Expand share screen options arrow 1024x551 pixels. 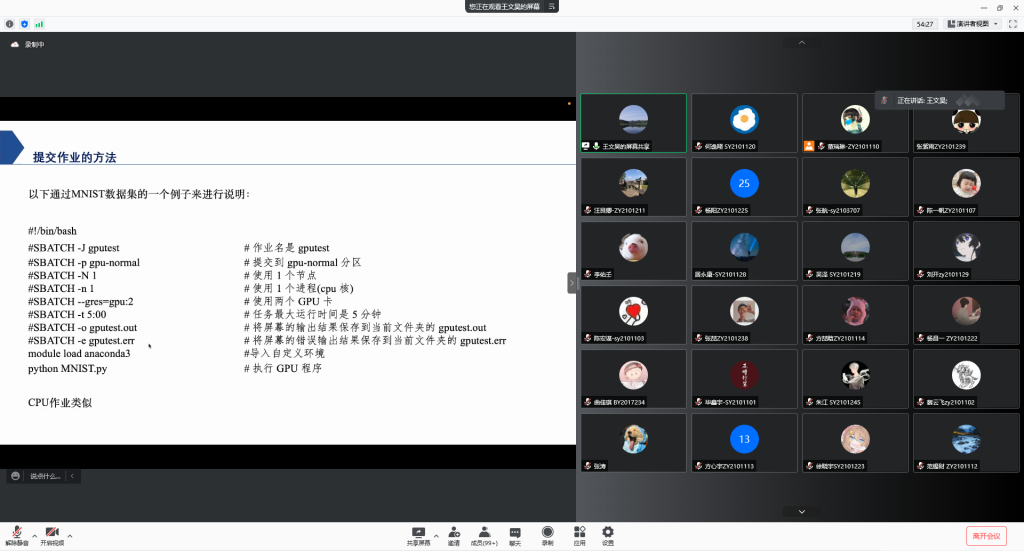click(436, 536)
